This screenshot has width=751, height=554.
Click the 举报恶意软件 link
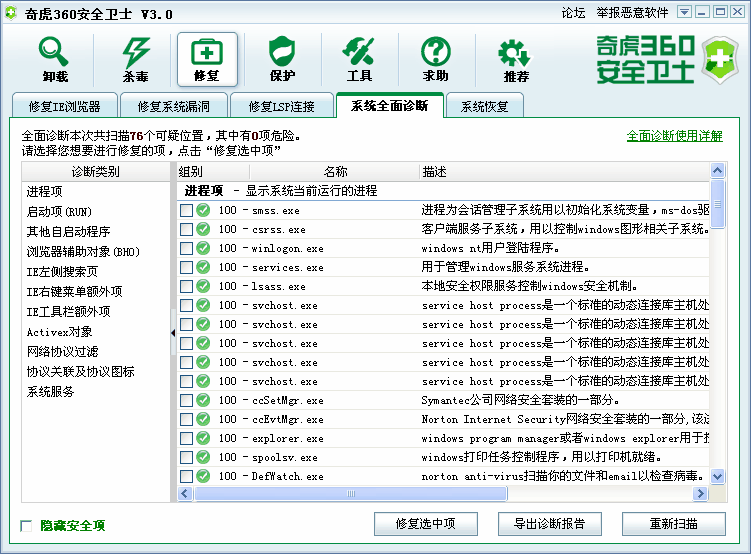pyautogui.click(x=632, y=12)
